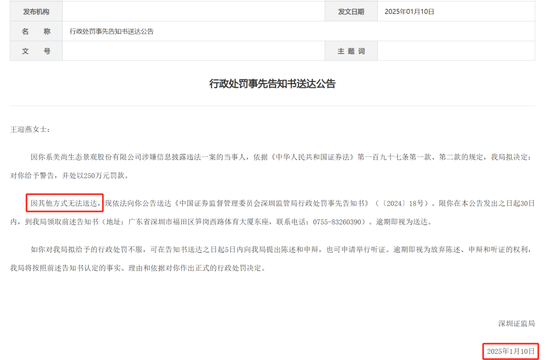Click the paragraph starting 如你对我局拟给予的行政处罚不服
The image size is (550, 360).
pos(272,259)
